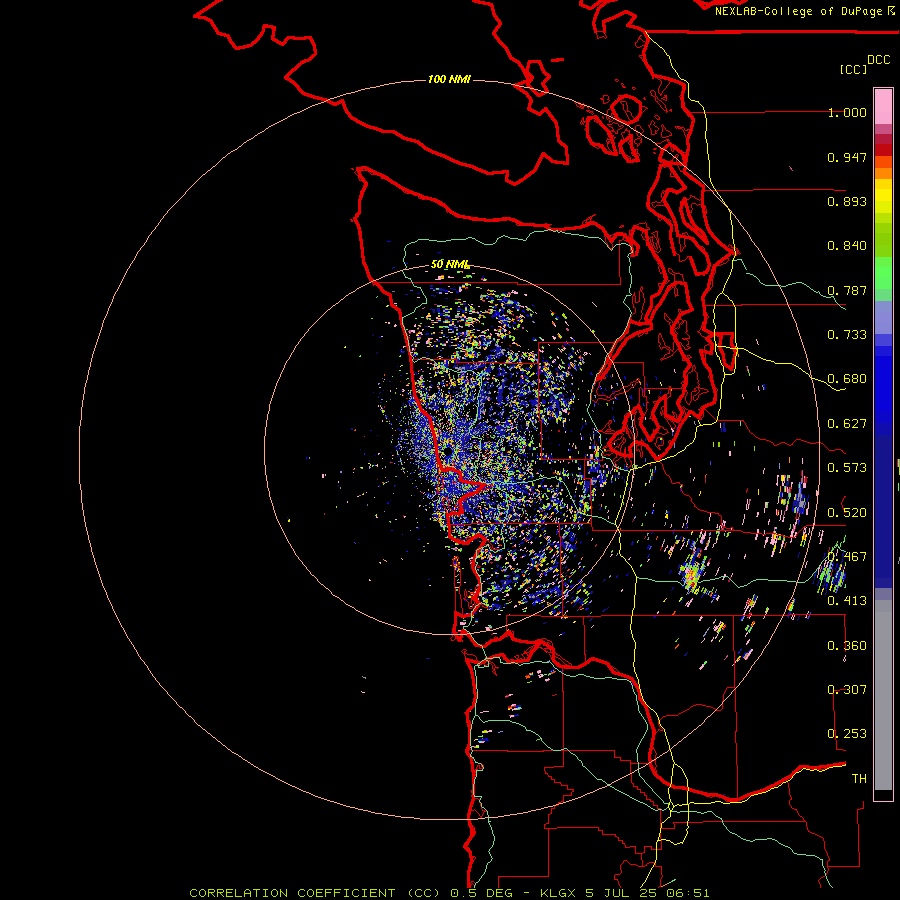
Task: Pick the lavender band of the color bar
Action: click(883, 318)
